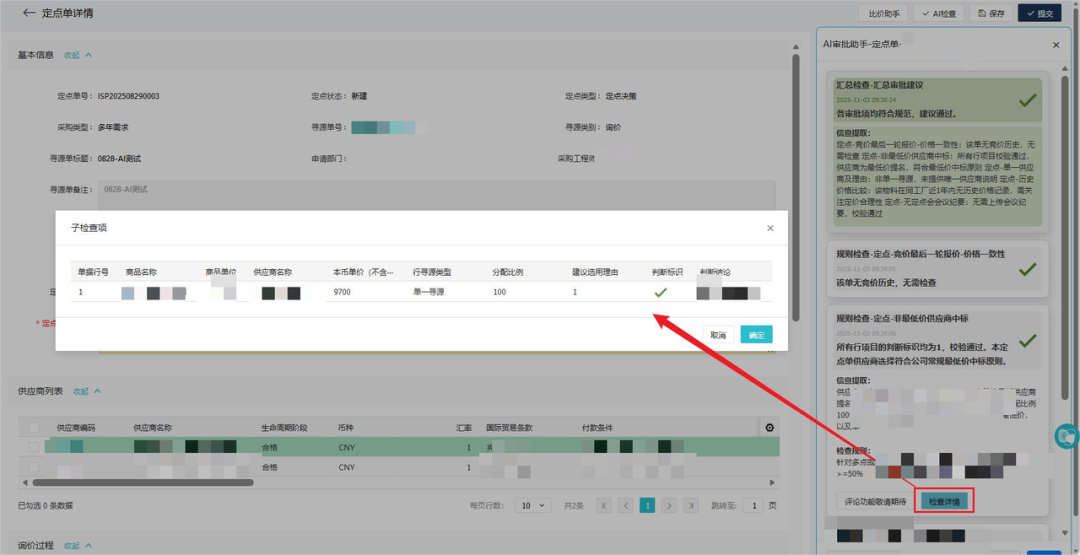This screenshot has height=555, width=1080.
Task: Click the AI检查 toolbar button
Action: pyautogui.click(x=938, y=14)
